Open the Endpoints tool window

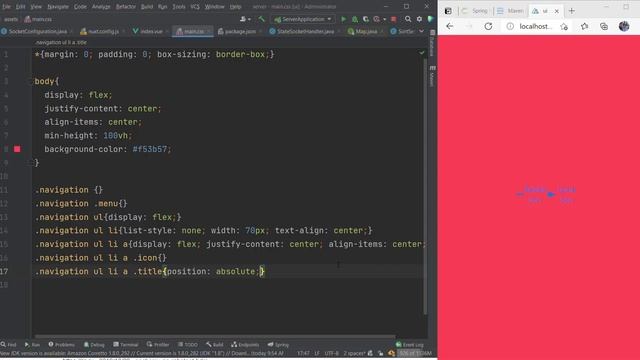245,344
